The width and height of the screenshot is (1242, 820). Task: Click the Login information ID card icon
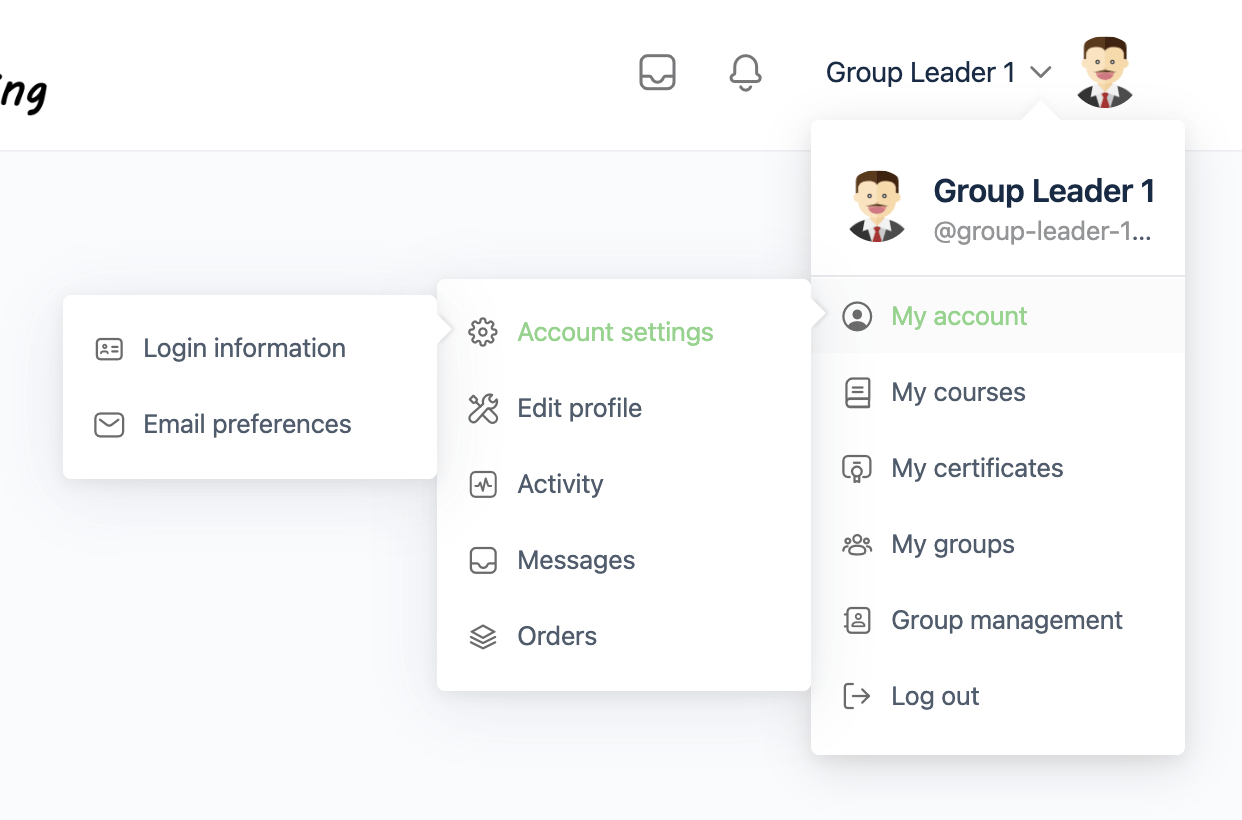[109, 348]
